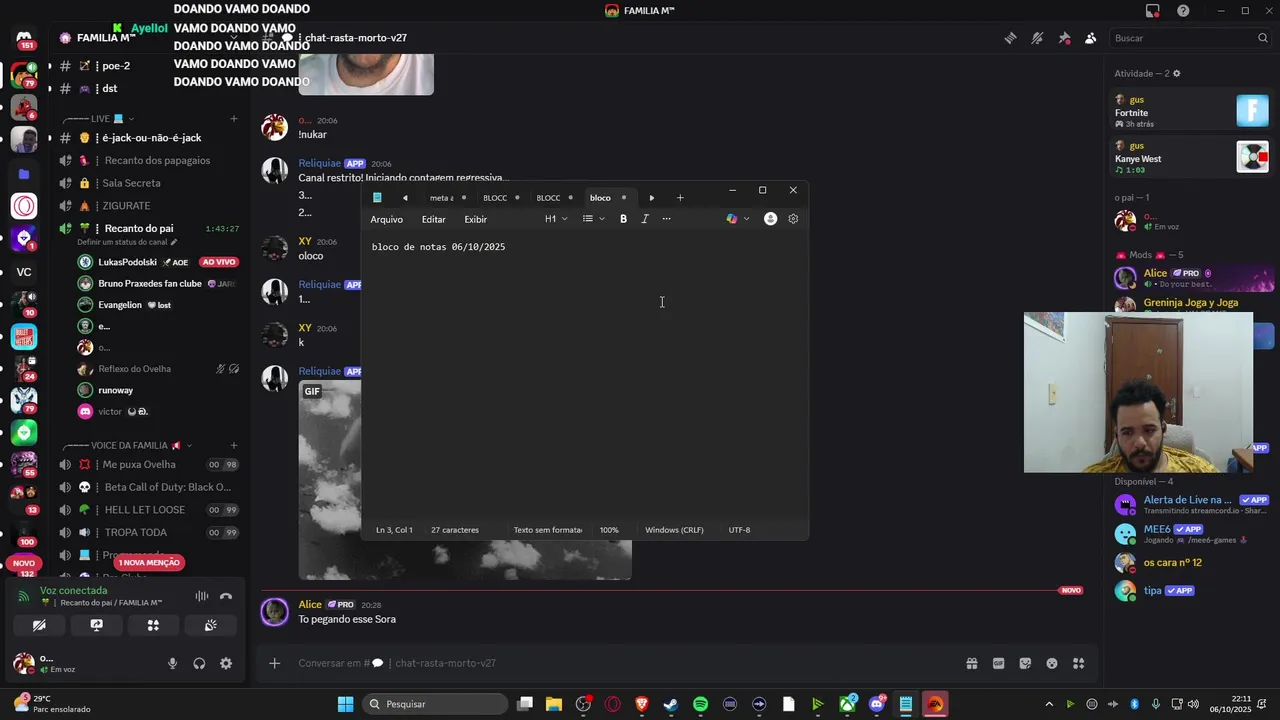
Task: Toggle Discord camera on or off
Action: (x=39, y=625)
